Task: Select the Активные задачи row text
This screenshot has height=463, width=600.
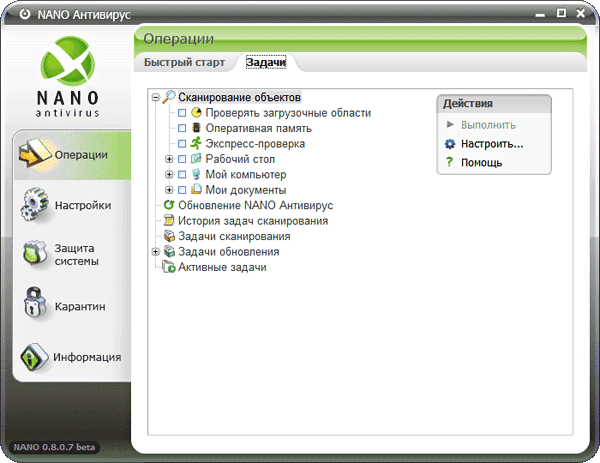Action: (222, 267)
